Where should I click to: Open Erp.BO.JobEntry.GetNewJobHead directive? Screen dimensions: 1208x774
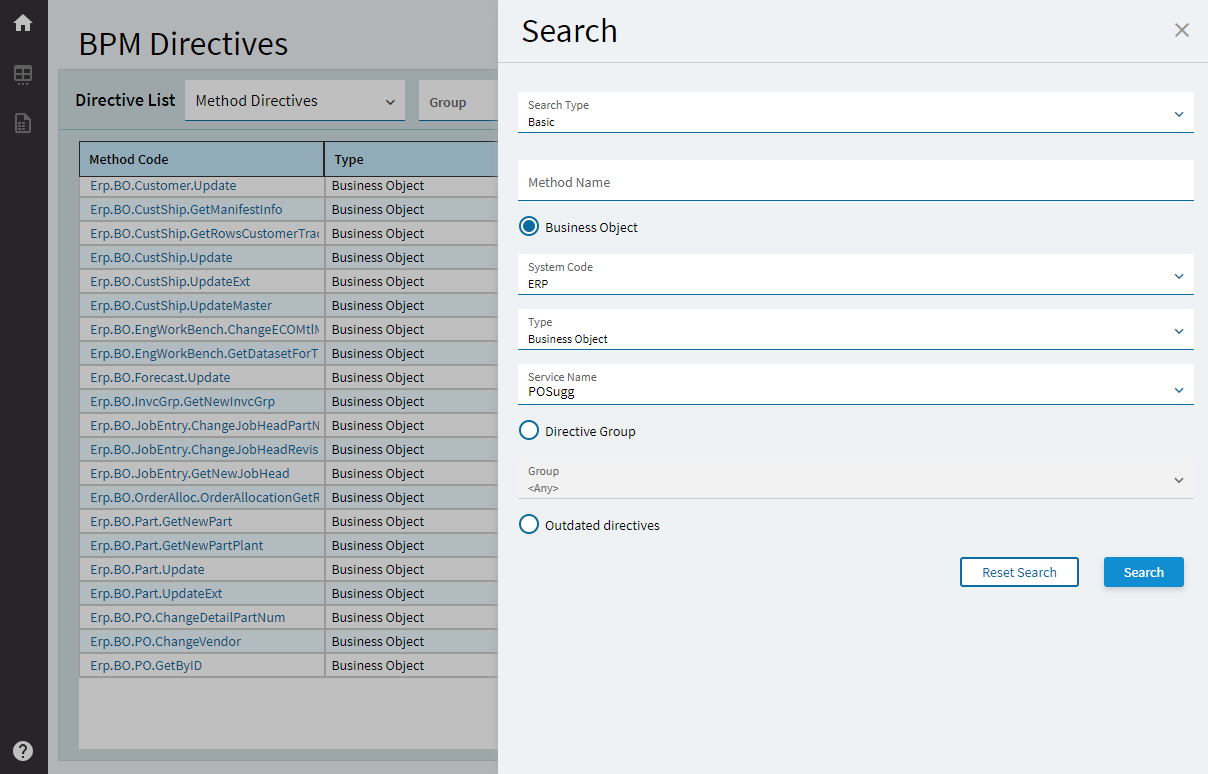(189, 474)
